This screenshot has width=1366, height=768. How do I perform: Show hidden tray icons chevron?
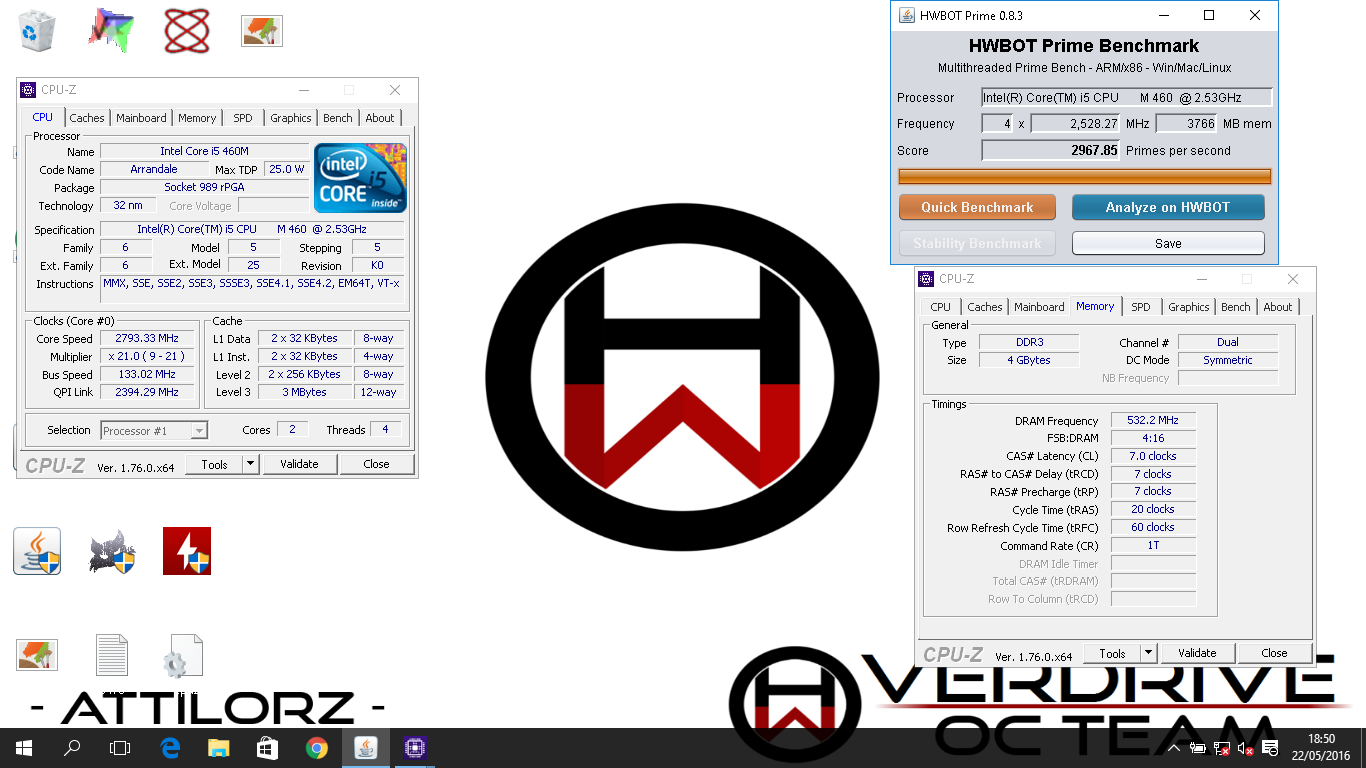[x=1176, y=748]
